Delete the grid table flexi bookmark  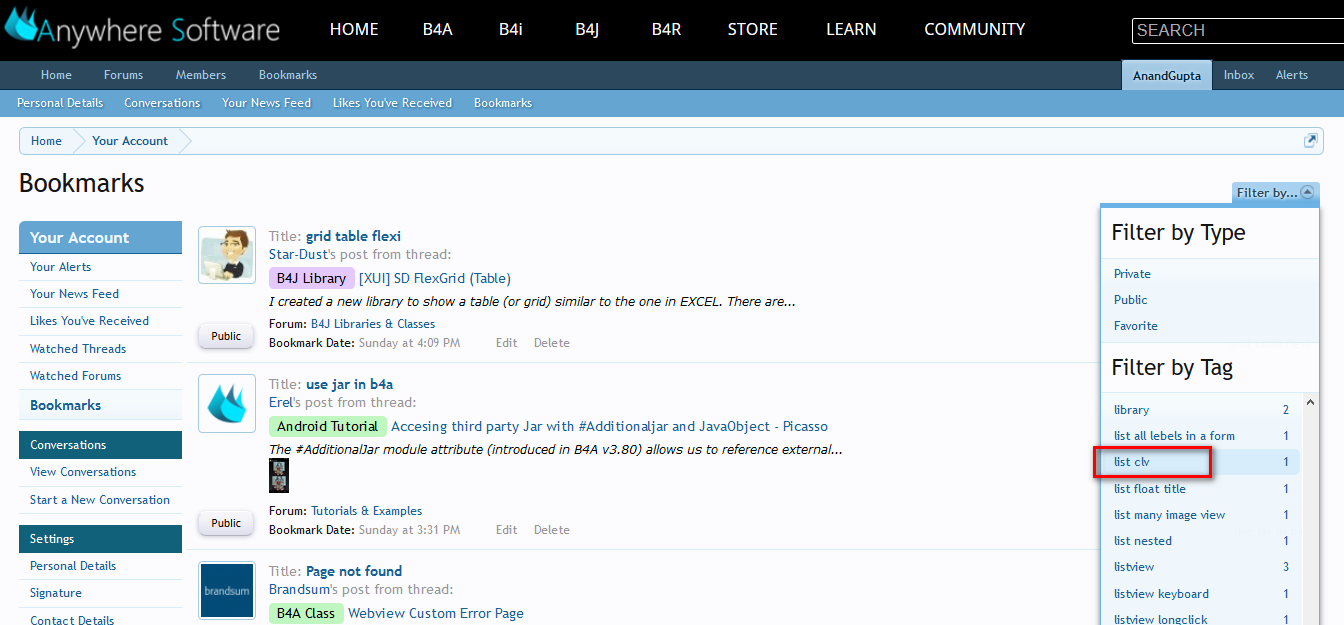click(551, 343)
